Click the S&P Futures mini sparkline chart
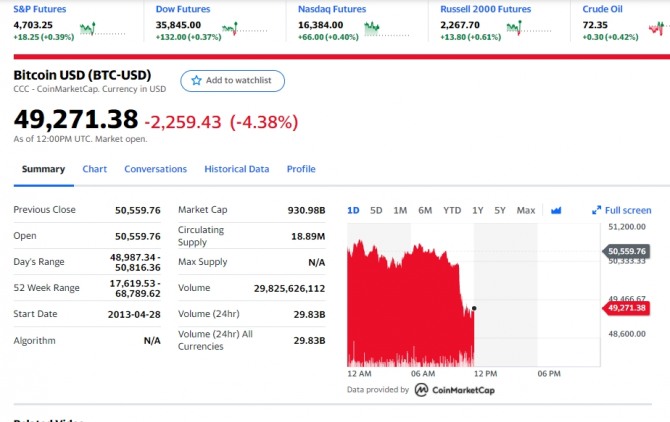 pyautogui.click(x=89, y=28)
